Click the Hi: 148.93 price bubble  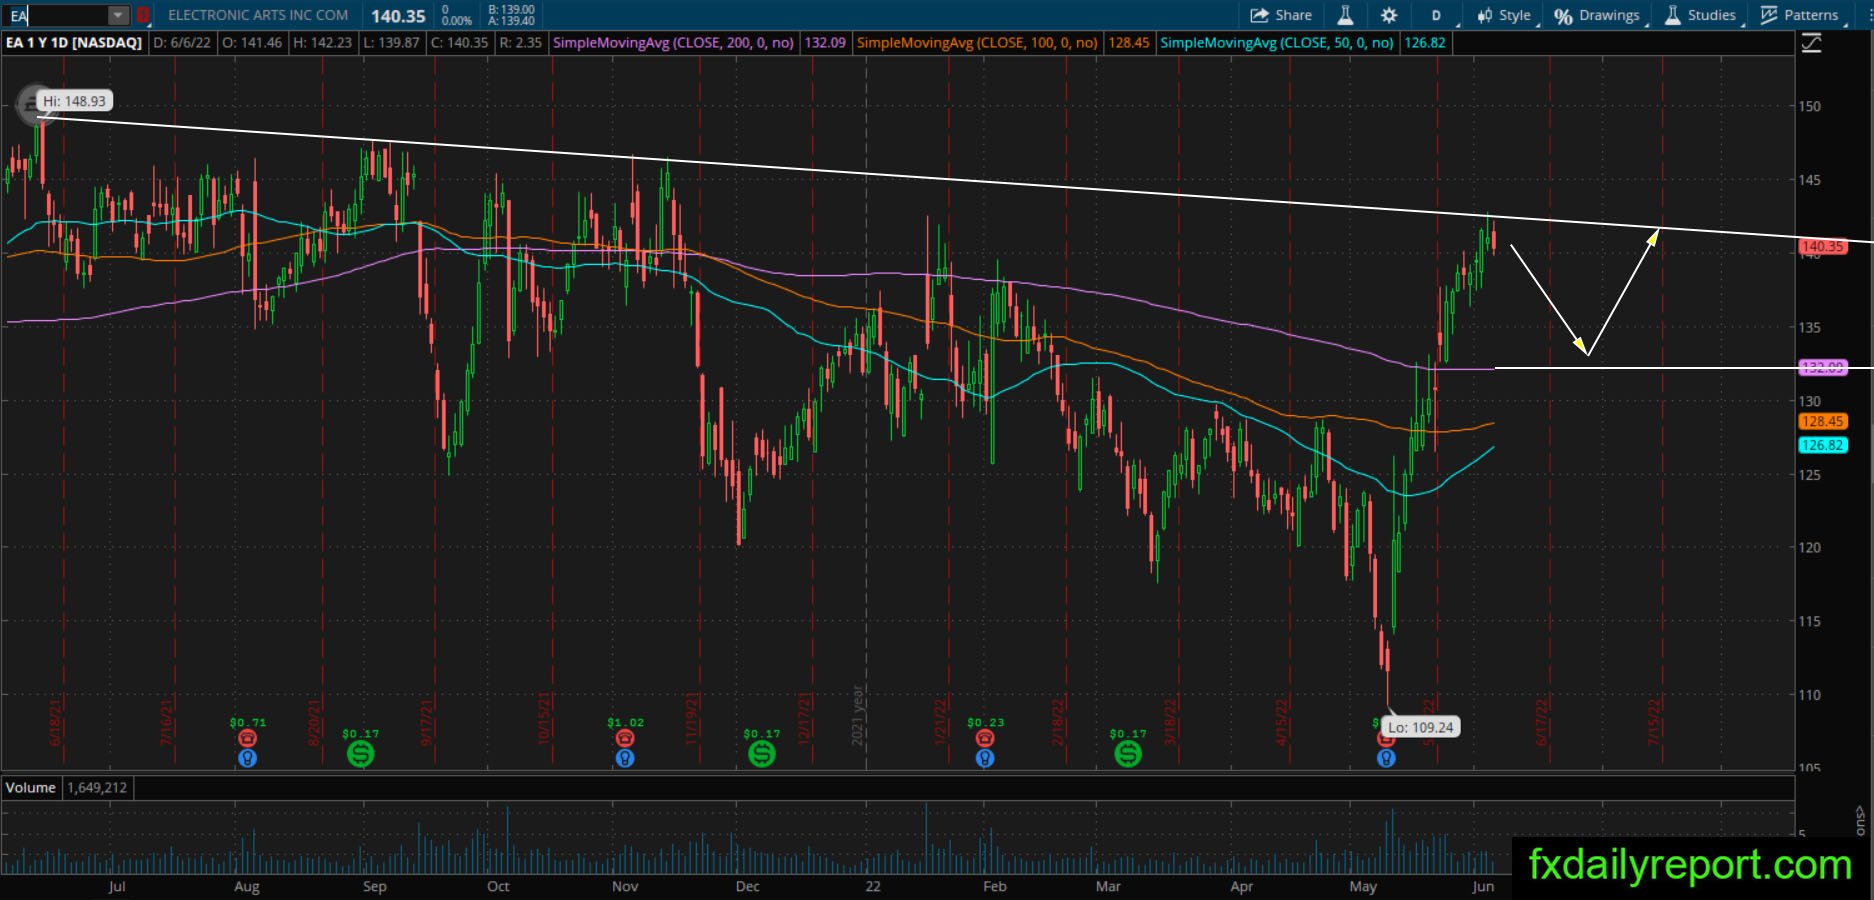pyautogui.click(x=74, y=101)
